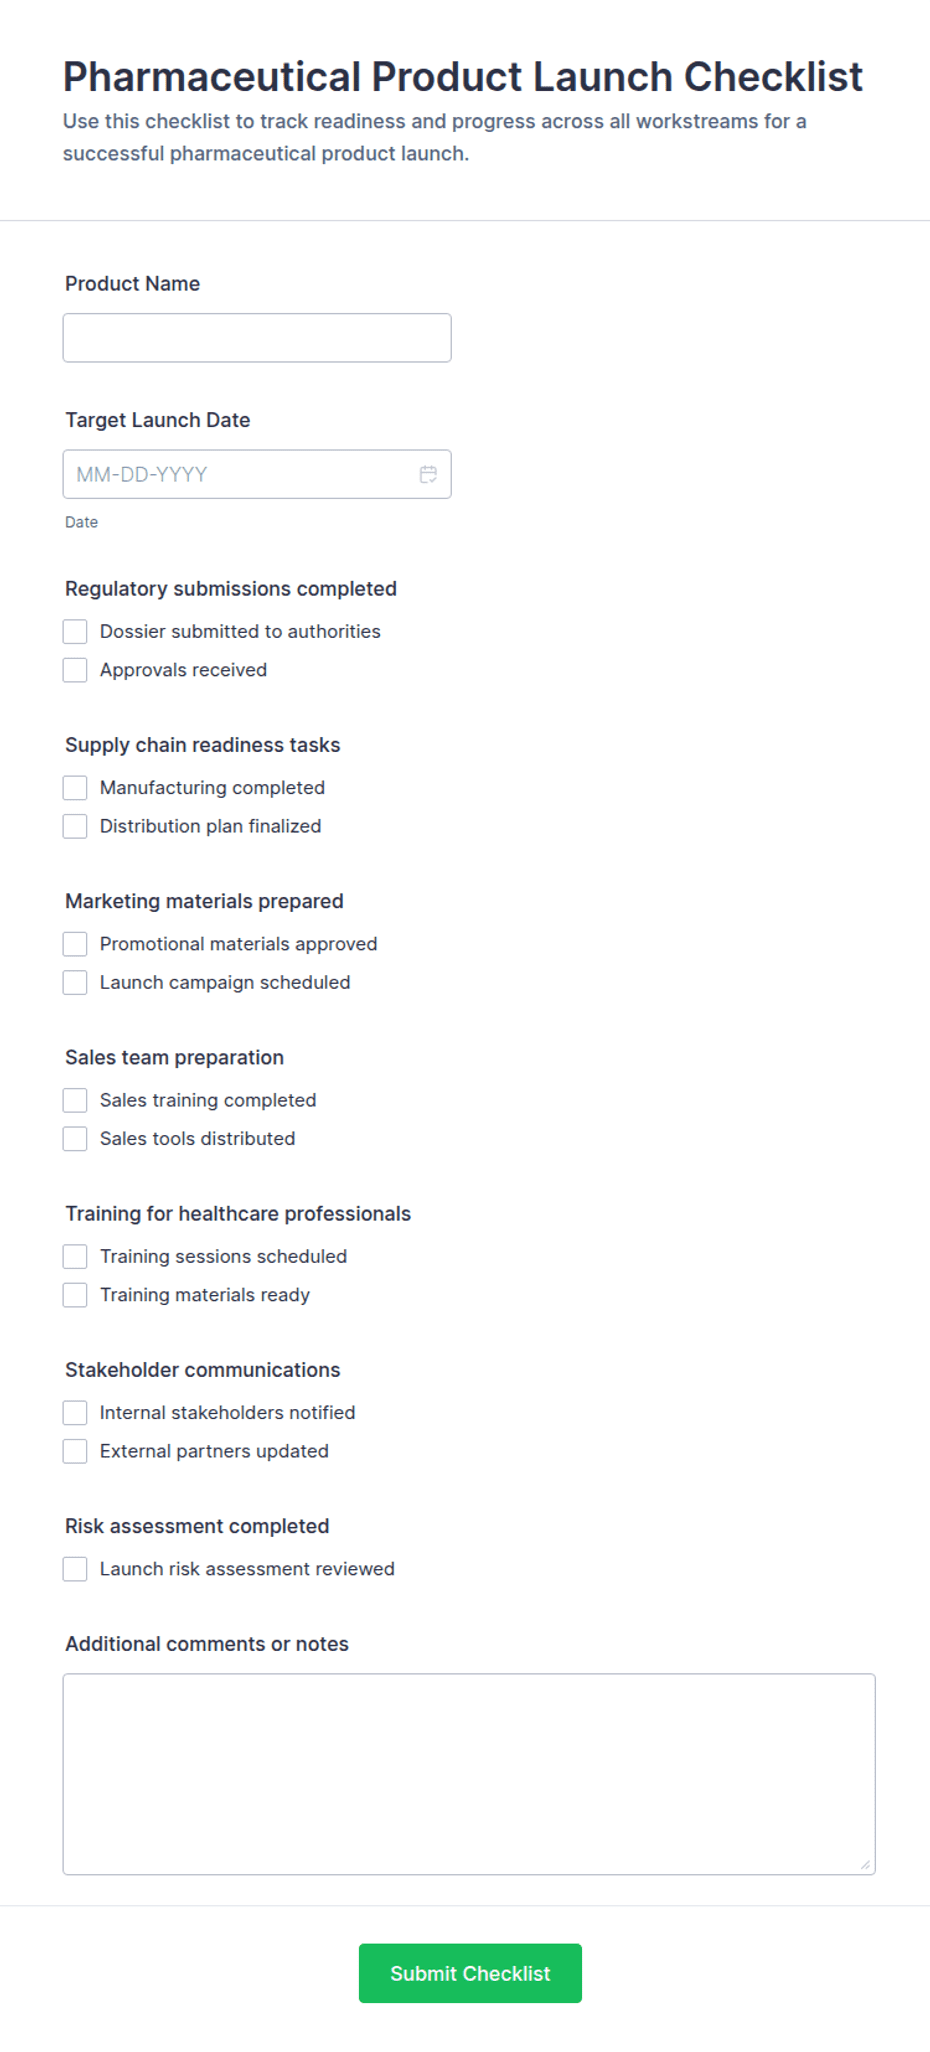
Task: Tick External partners updated checkbox
Action: (x=75, y=1451)
